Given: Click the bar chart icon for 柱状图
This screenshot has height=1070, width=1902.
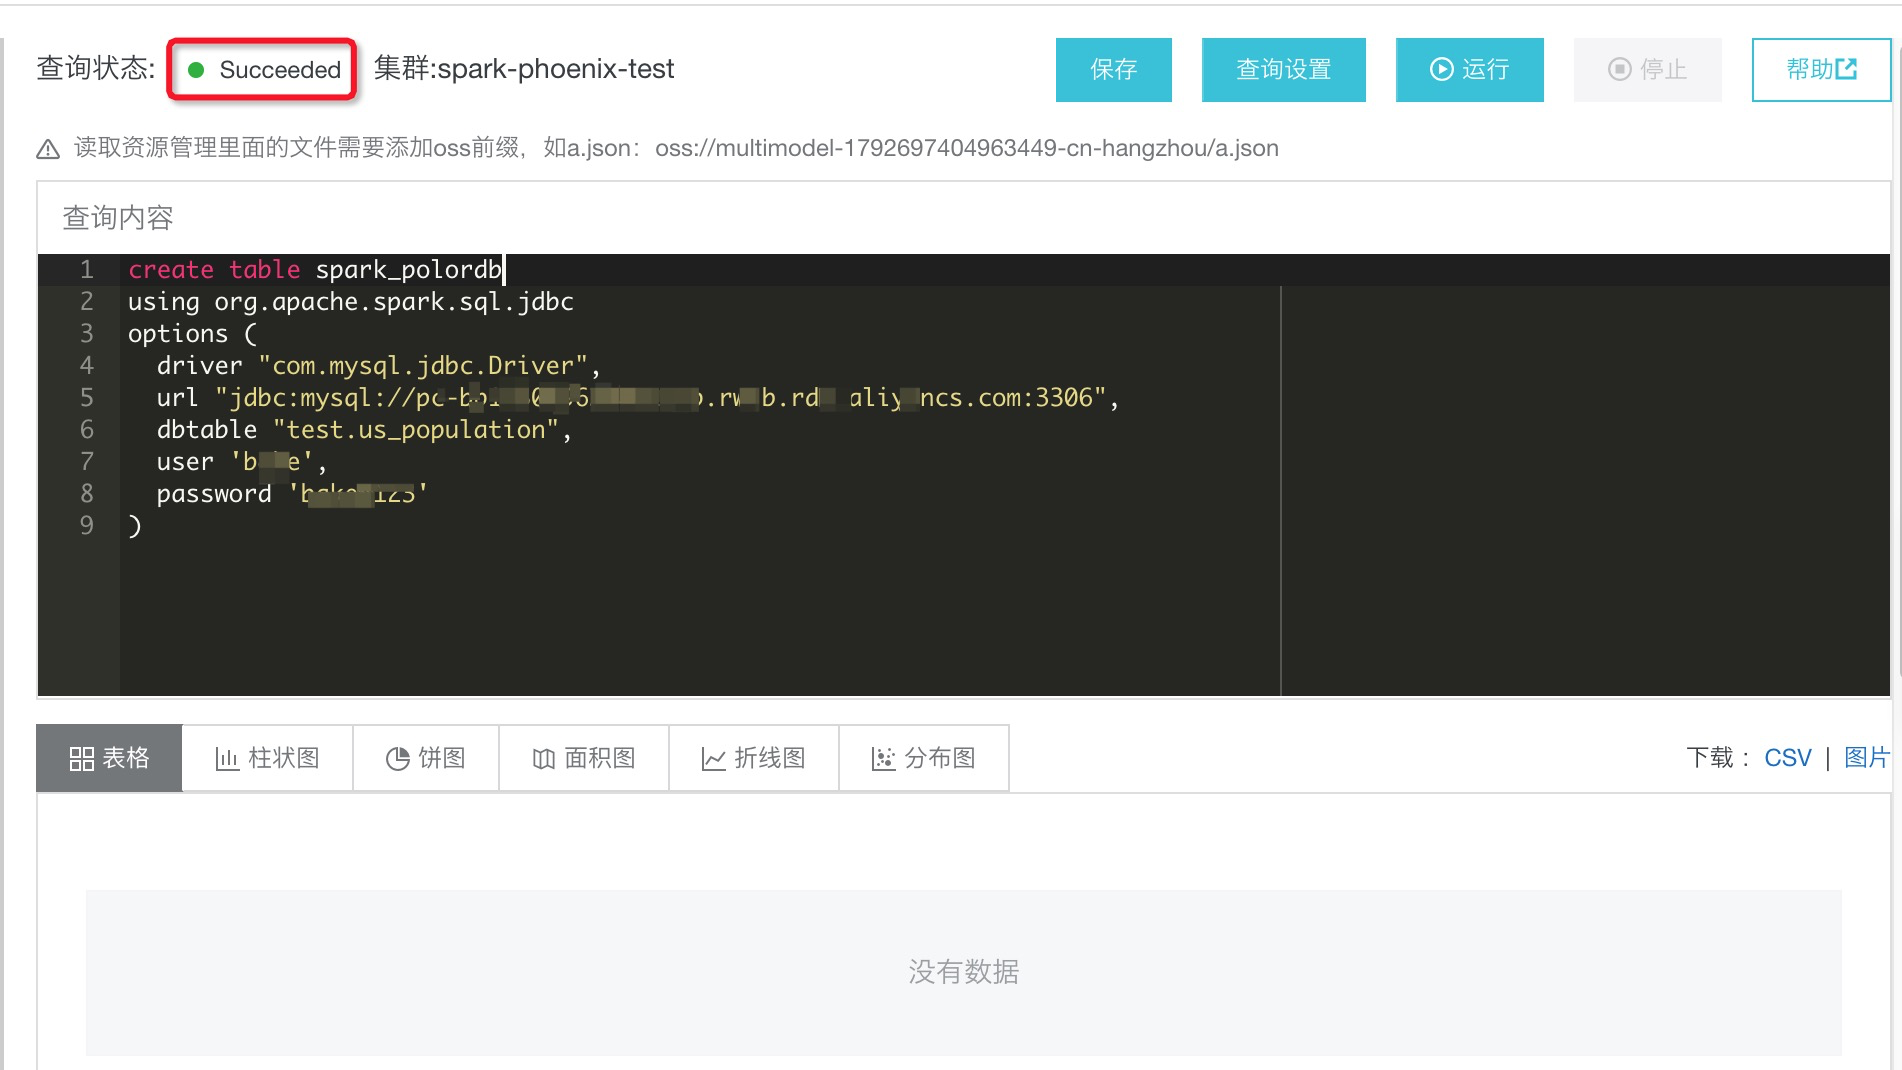Looking at the screenshot, I should pos(226,758).
